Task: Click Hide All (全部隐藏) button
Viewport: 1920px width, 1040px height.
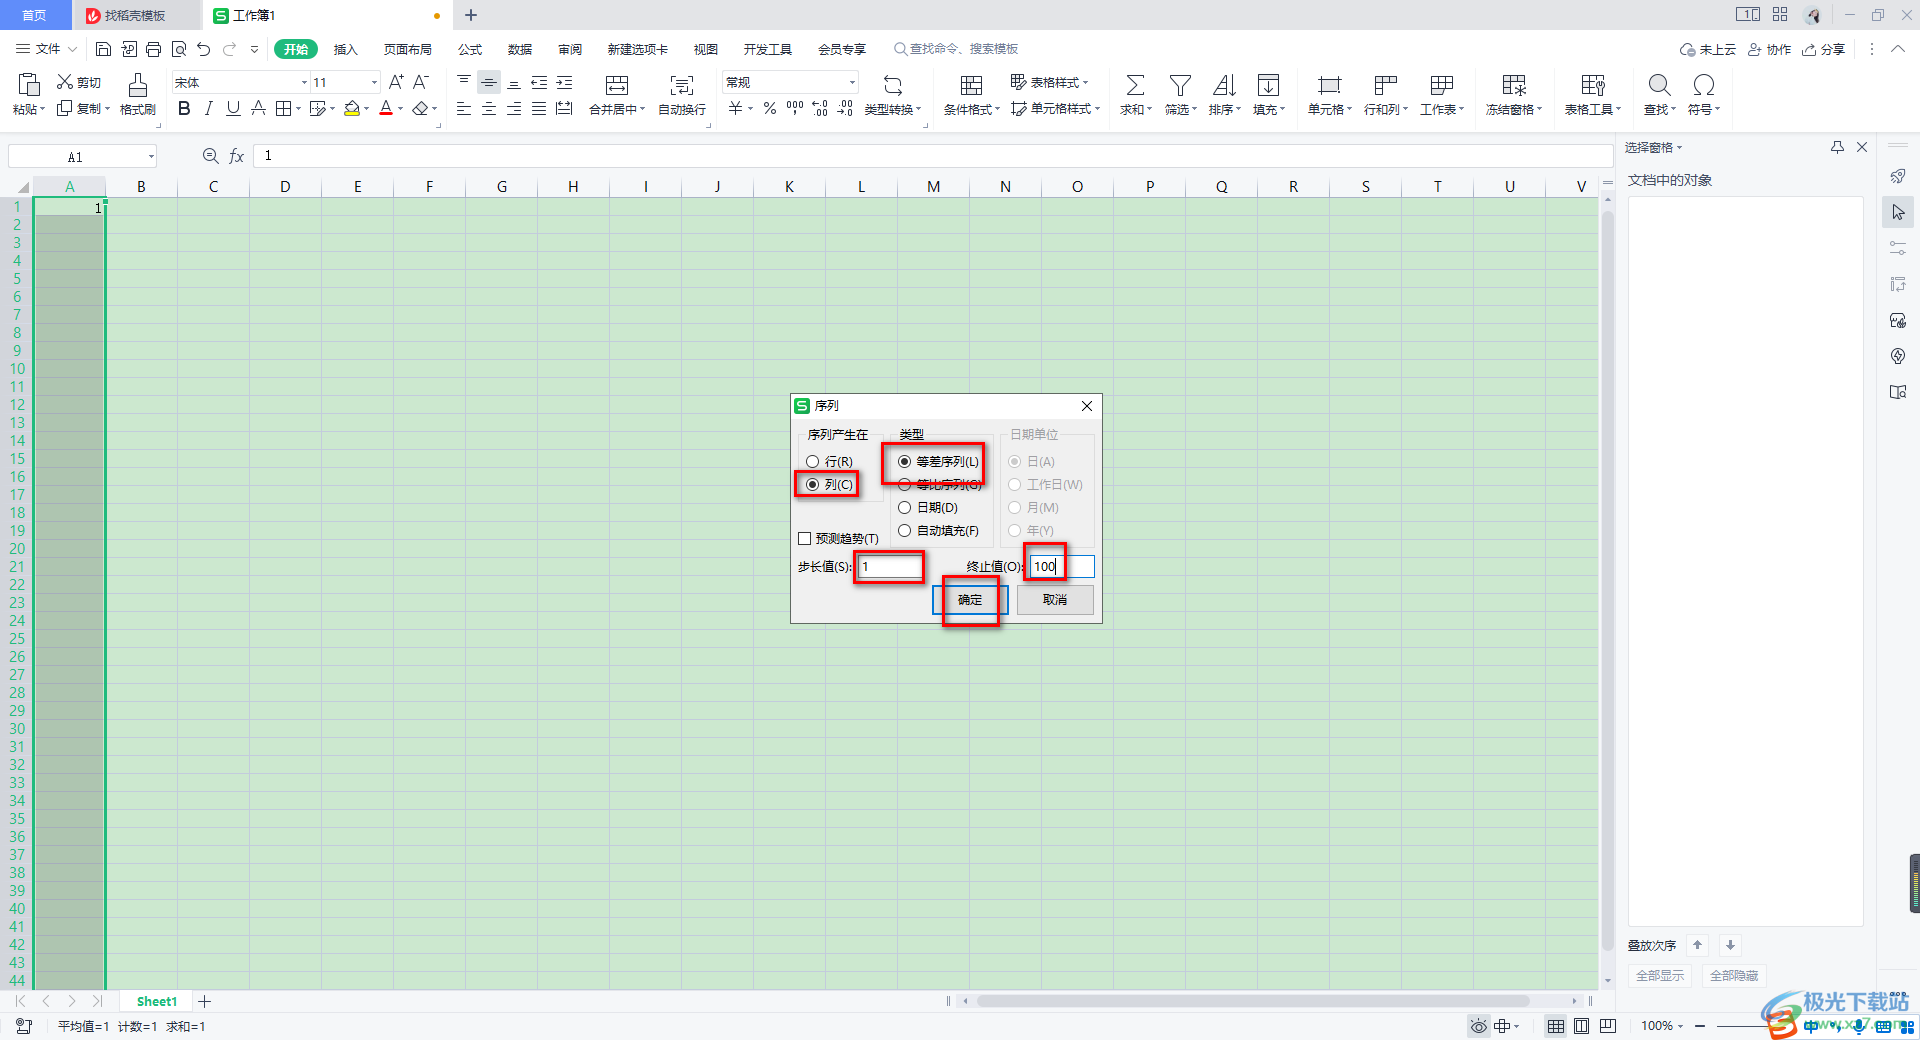Action: [x=1734, y=975]
